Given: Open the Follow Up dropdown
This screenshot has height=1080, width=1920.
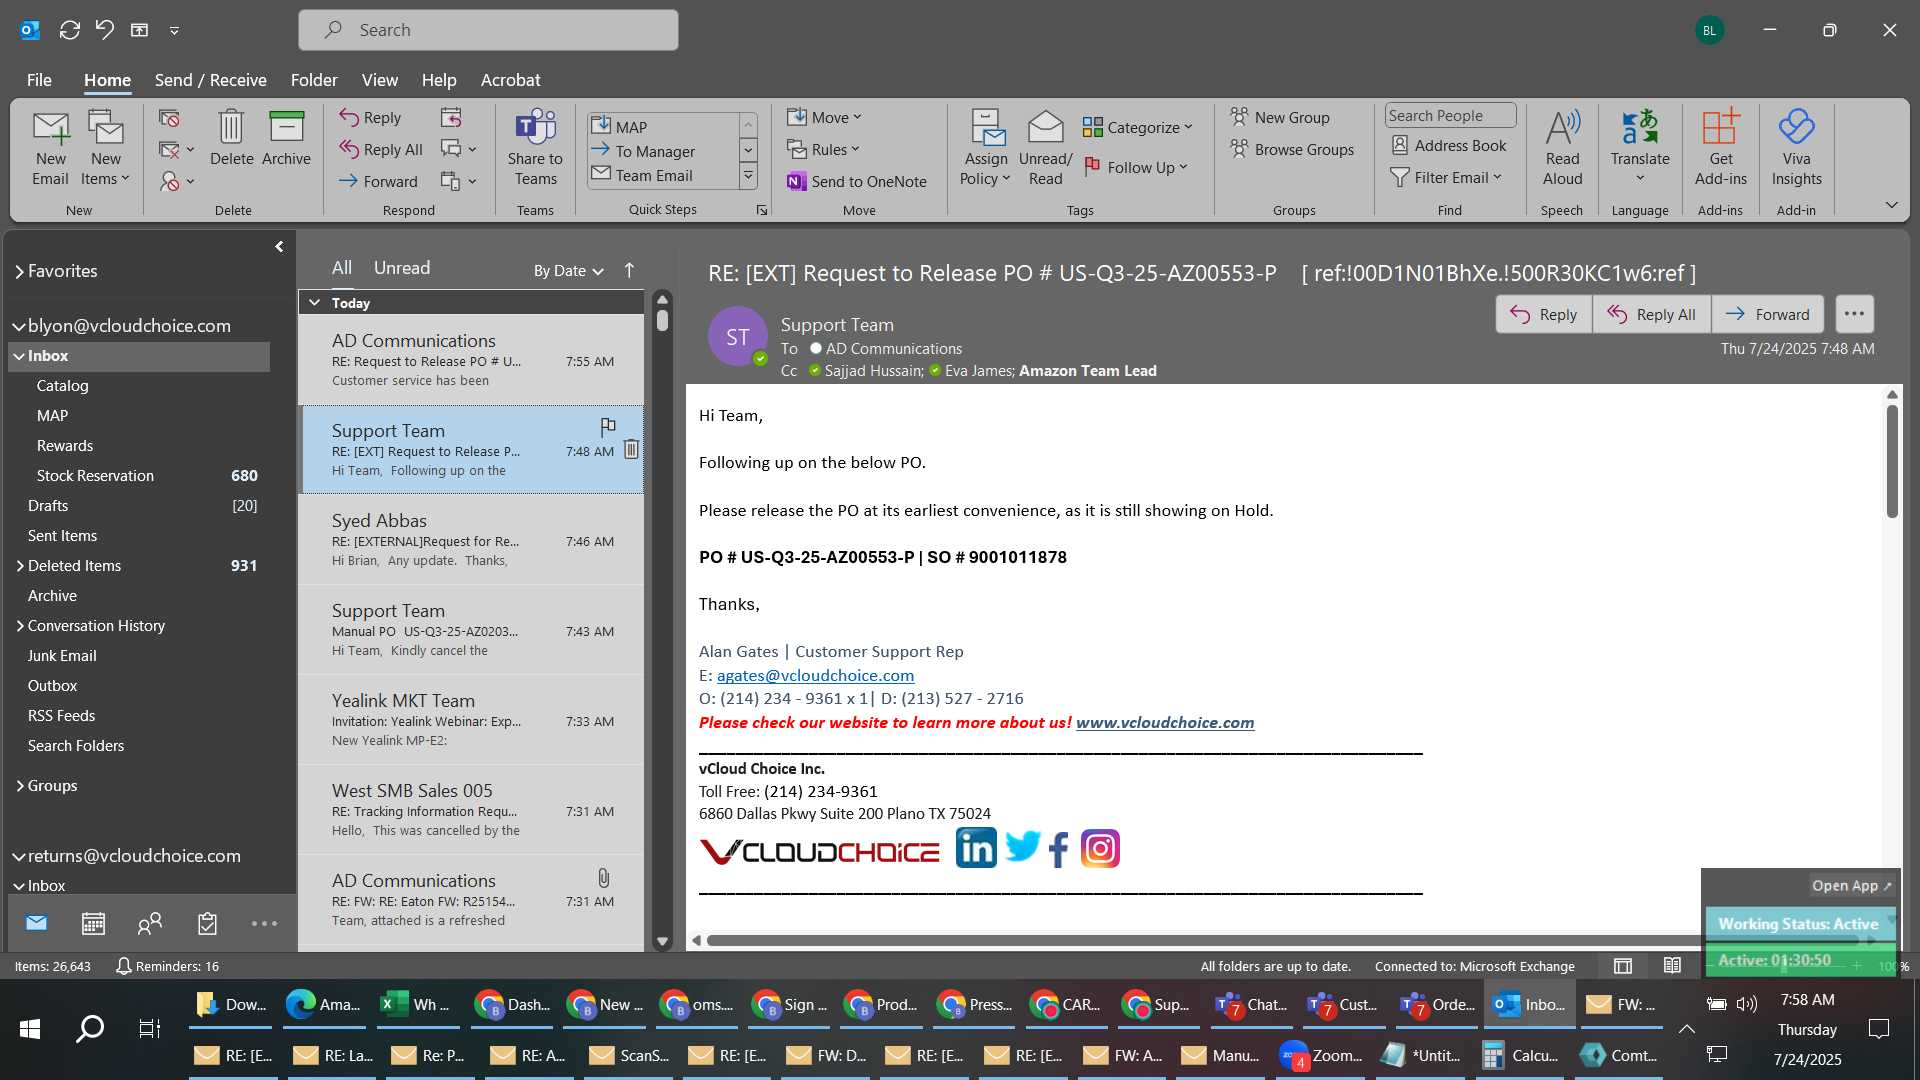Looking at the screenshot, I should coord(1136,167).
